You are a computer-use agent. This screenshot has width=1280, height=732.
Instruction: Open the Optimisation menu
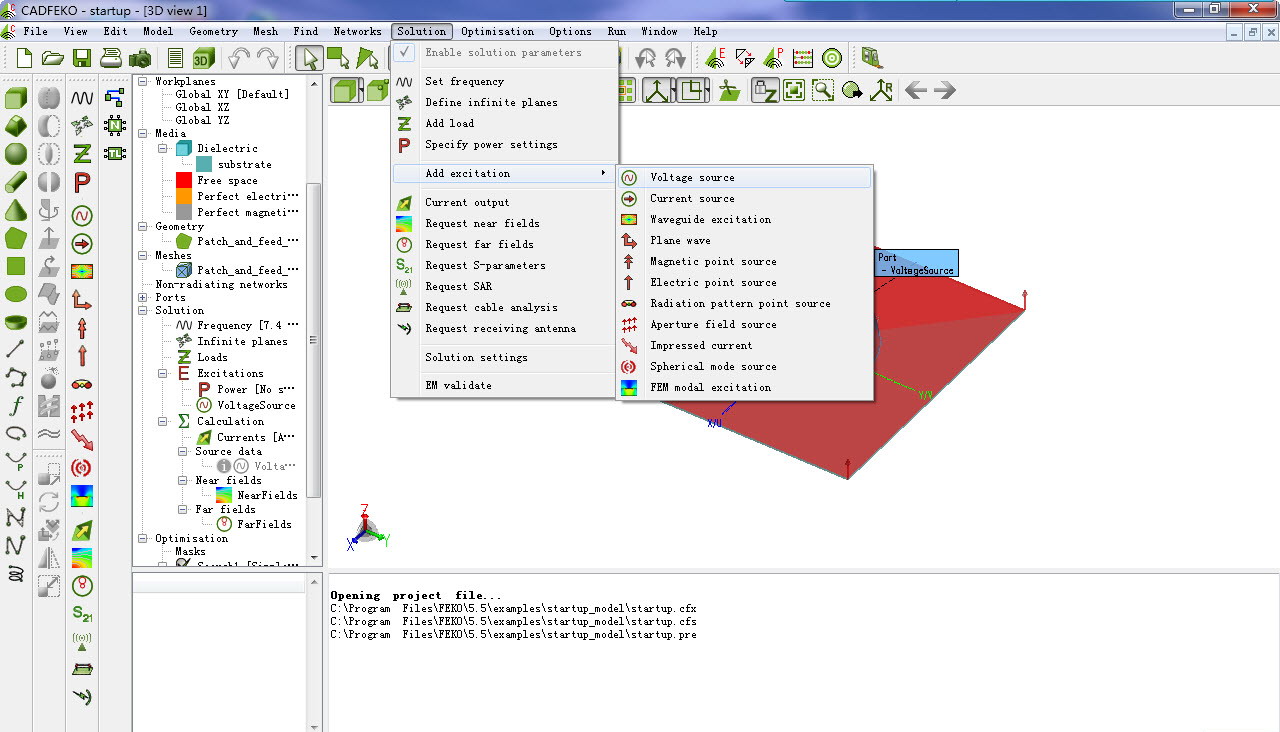(x=497, y=31)
